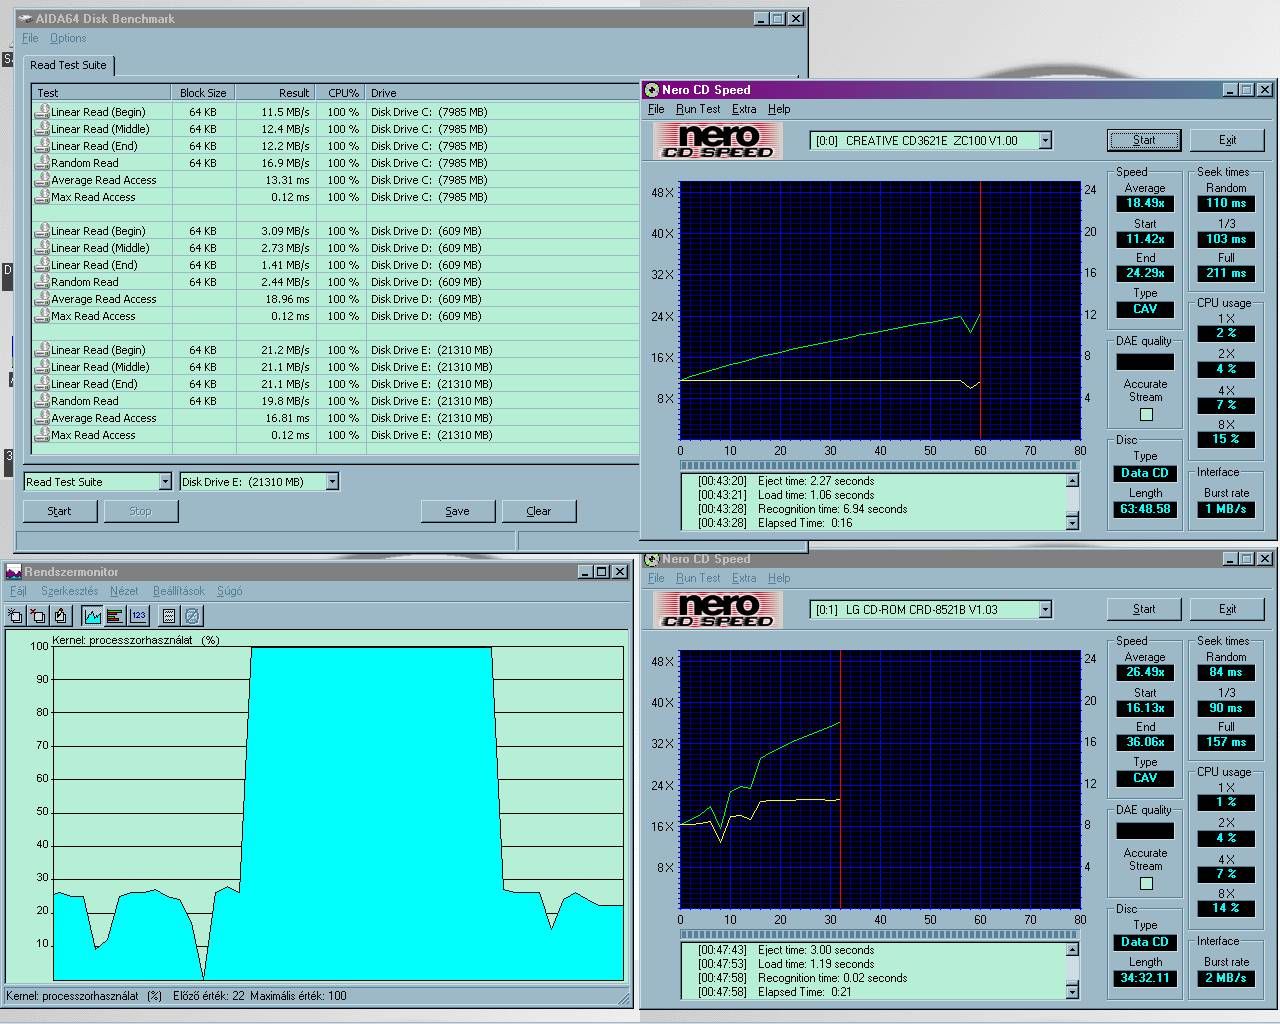Click disk icon of Drive E Average Read Access row
Viewport: 1280px width, 1024px height.
tap(42, 417)
